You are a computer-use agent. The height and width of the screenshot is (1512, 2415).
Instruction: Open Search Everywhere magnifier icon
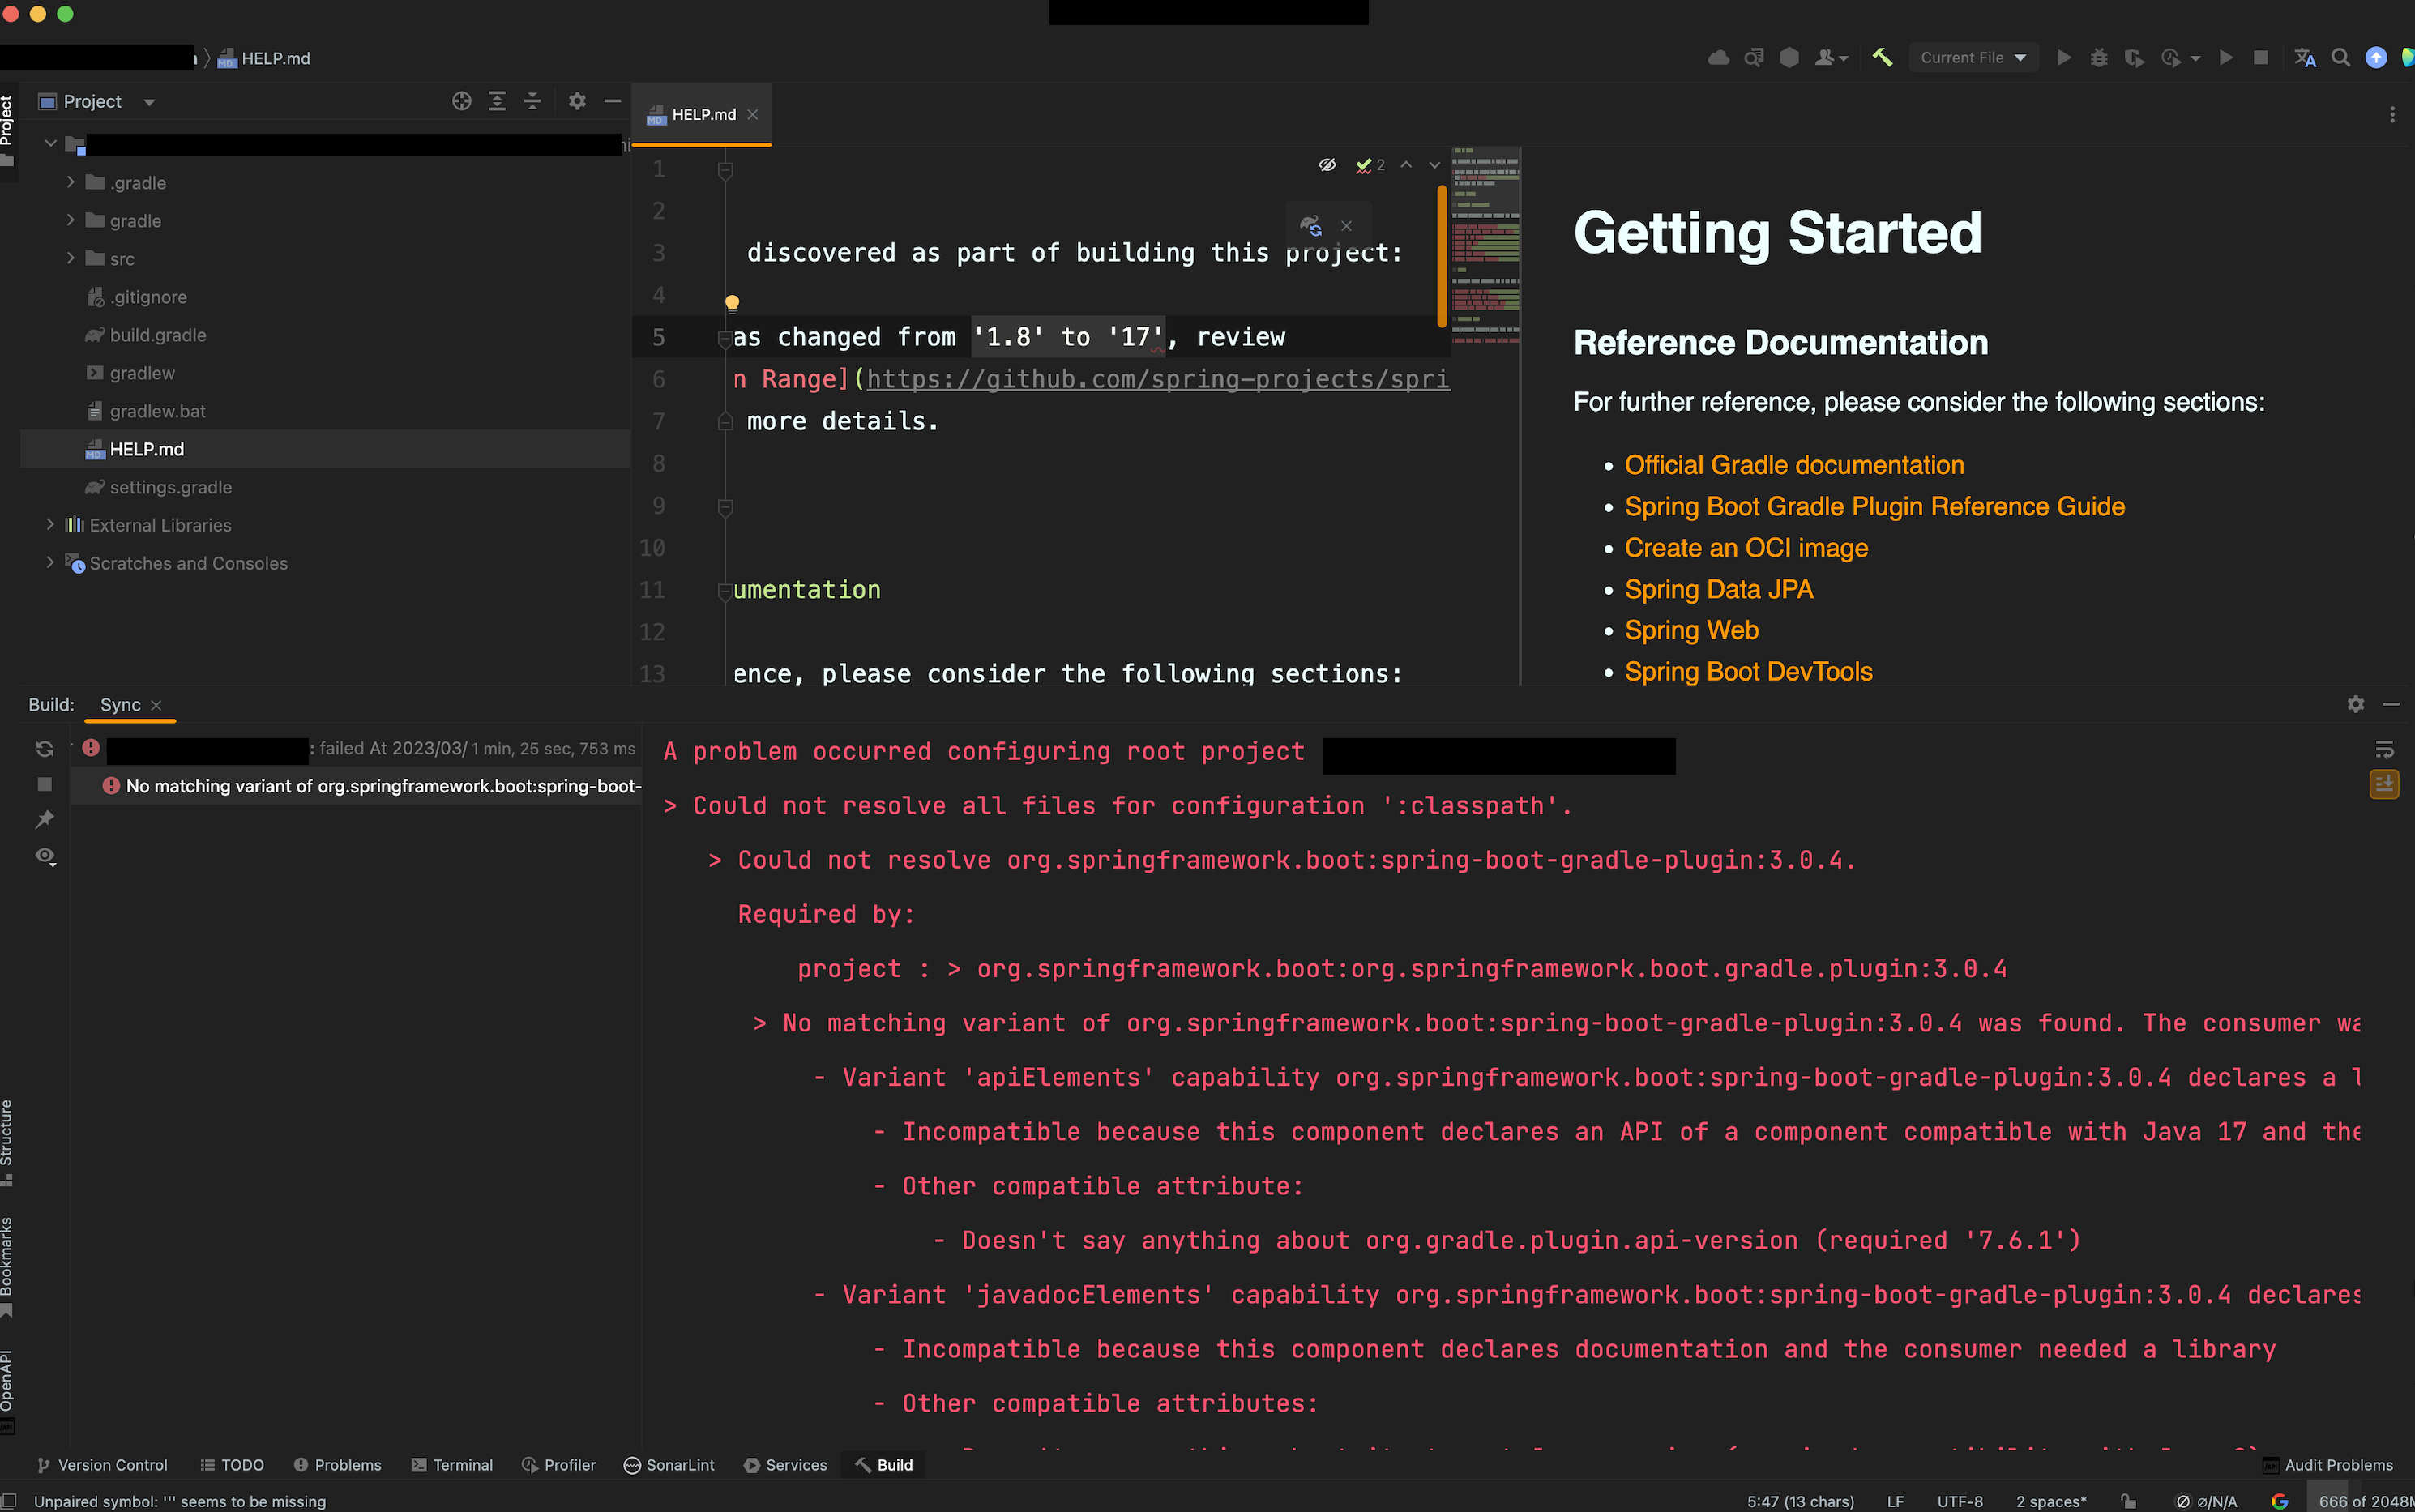(2340, 58)
